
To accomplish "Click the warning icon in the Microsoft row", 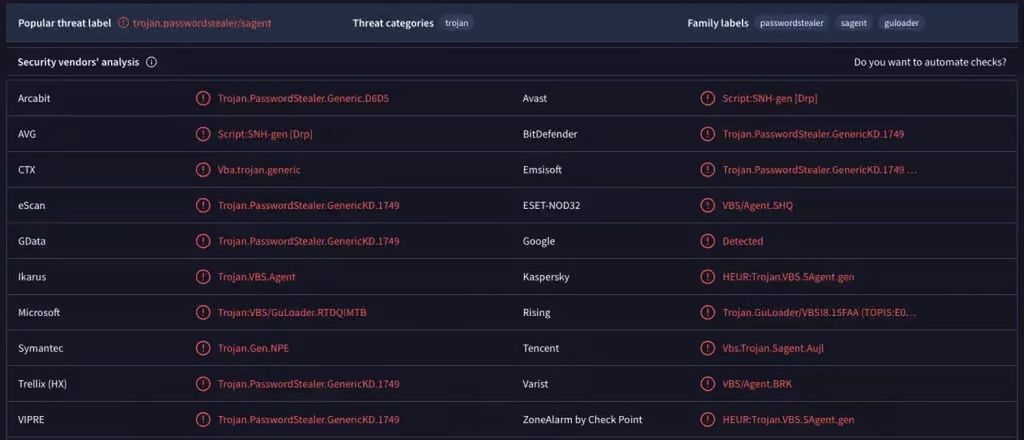I will coord(203,312).
